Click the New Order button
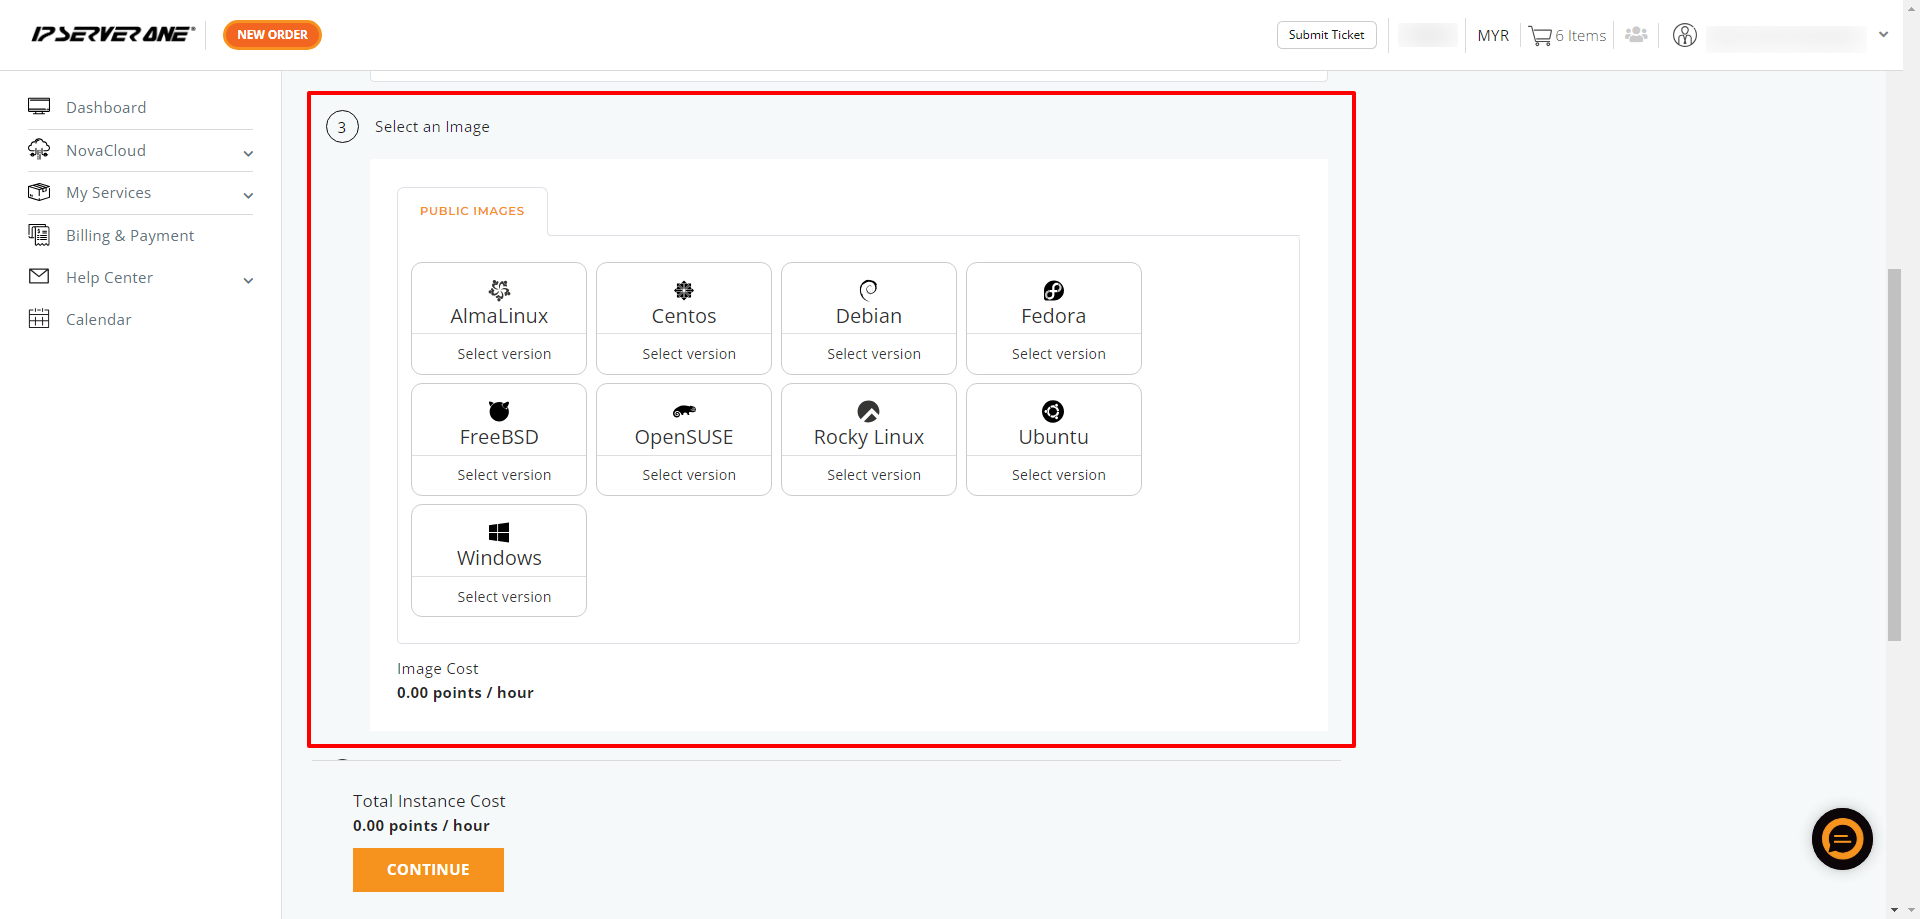This screenshot has height=919, width=1920. 272,35
